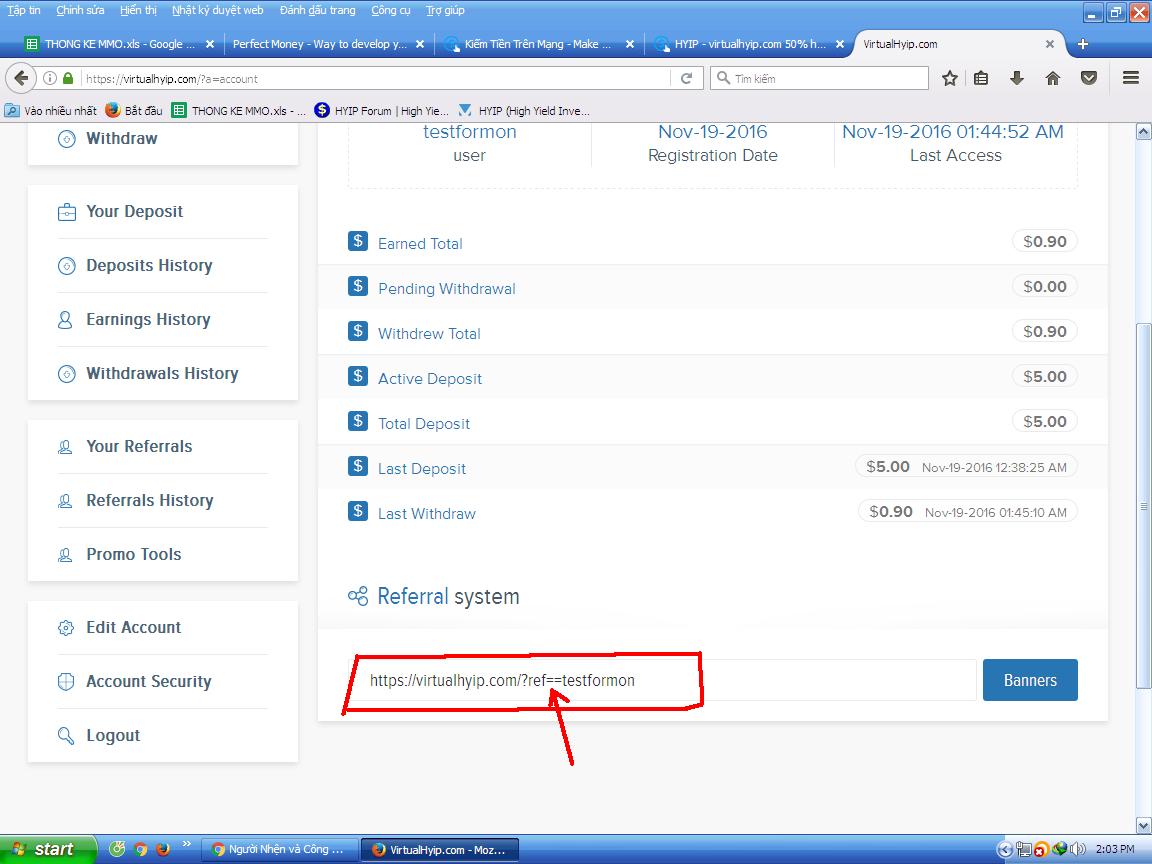Click Logout in the sidebar
Viewport: 1152px width, 864px height.
(x=113, y=735)
